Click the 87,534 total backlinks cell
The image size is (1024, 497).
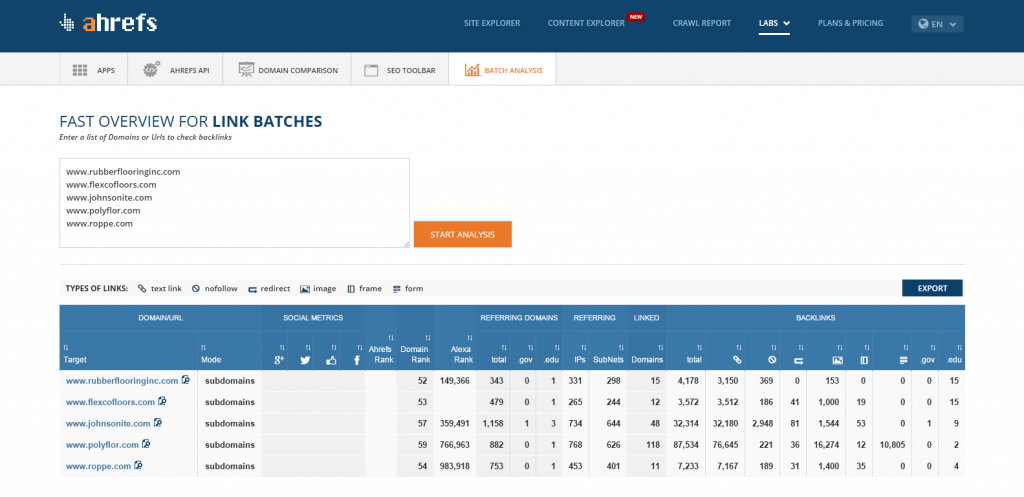pos(686,445)
